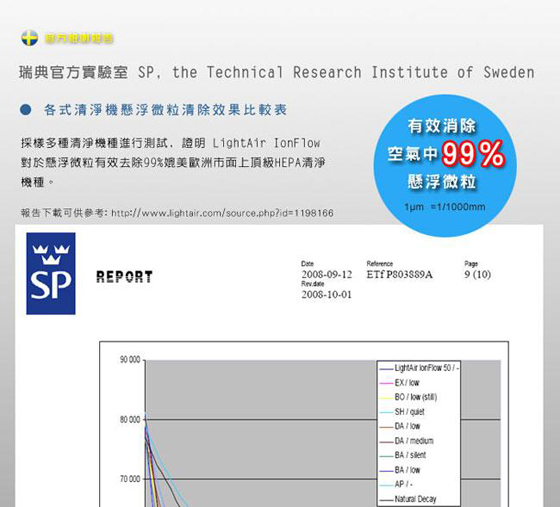Click the reference number ETf P803889A
Screen dimensions: 560x507
(x=399, y=275)
